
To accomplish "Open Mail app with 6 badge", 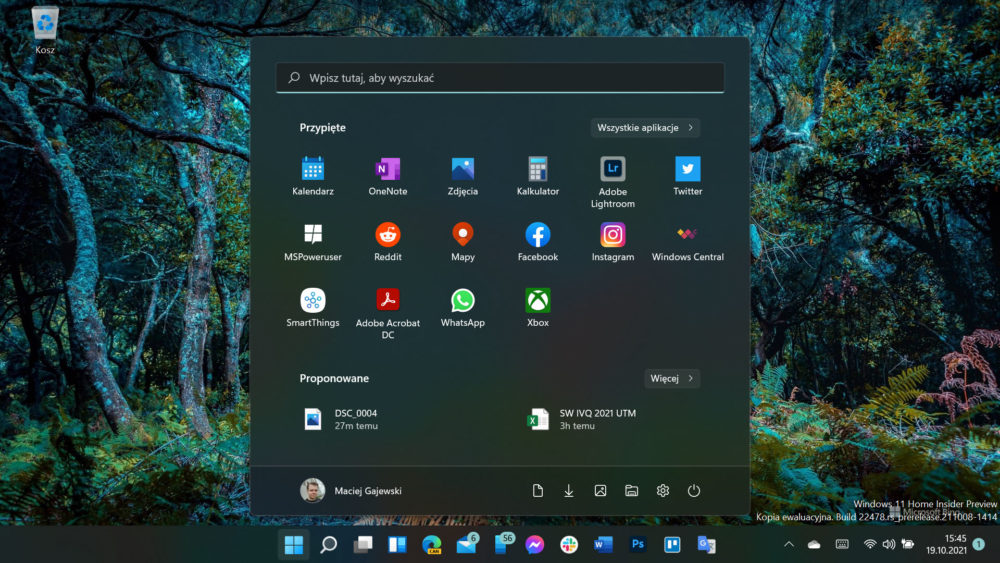I will click(467, 544).
